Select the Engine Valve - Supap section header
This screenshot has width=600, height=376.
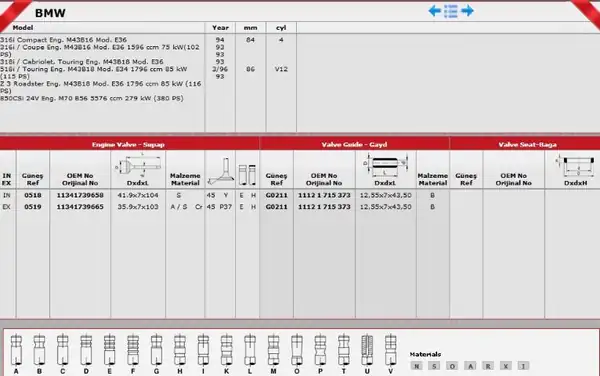129,144
